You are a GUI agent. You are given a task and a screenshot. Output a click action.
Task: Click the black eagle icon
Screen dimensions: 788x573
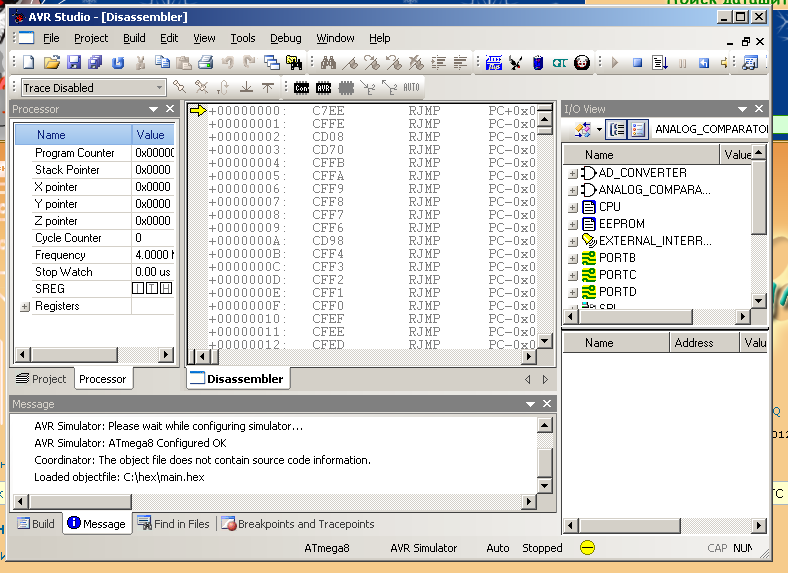pyautogui.click(x=516, y=62)
